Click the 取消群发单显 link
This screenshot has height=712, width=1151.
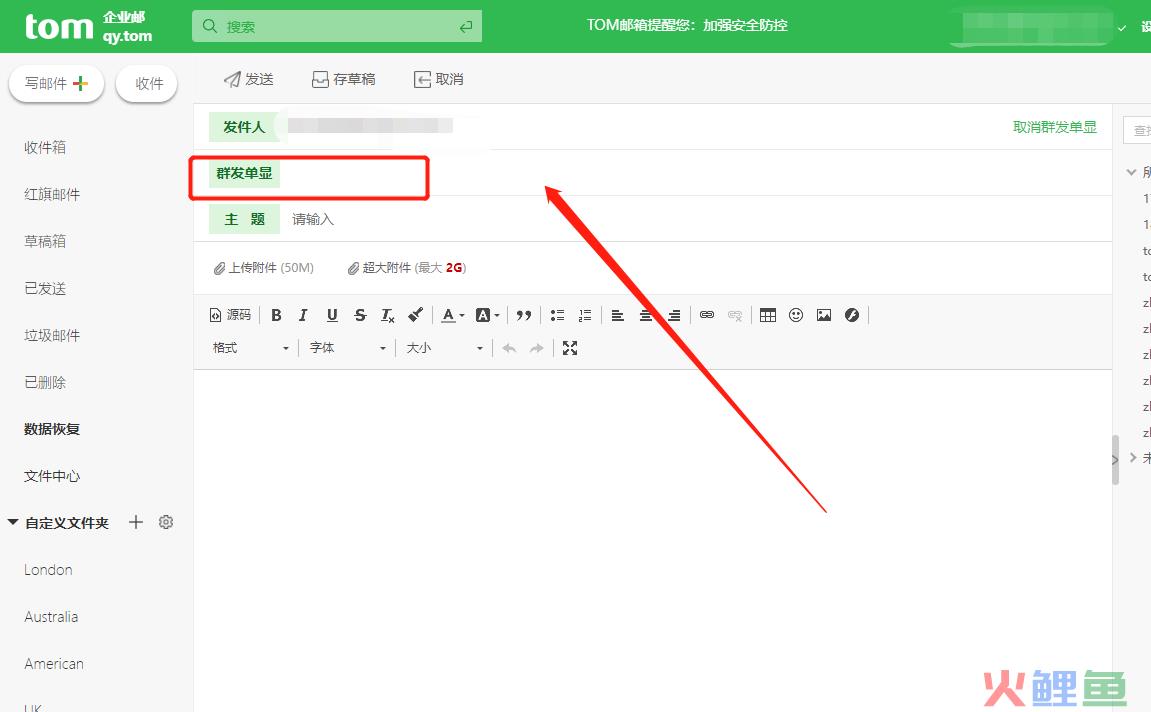point(1055,127)
